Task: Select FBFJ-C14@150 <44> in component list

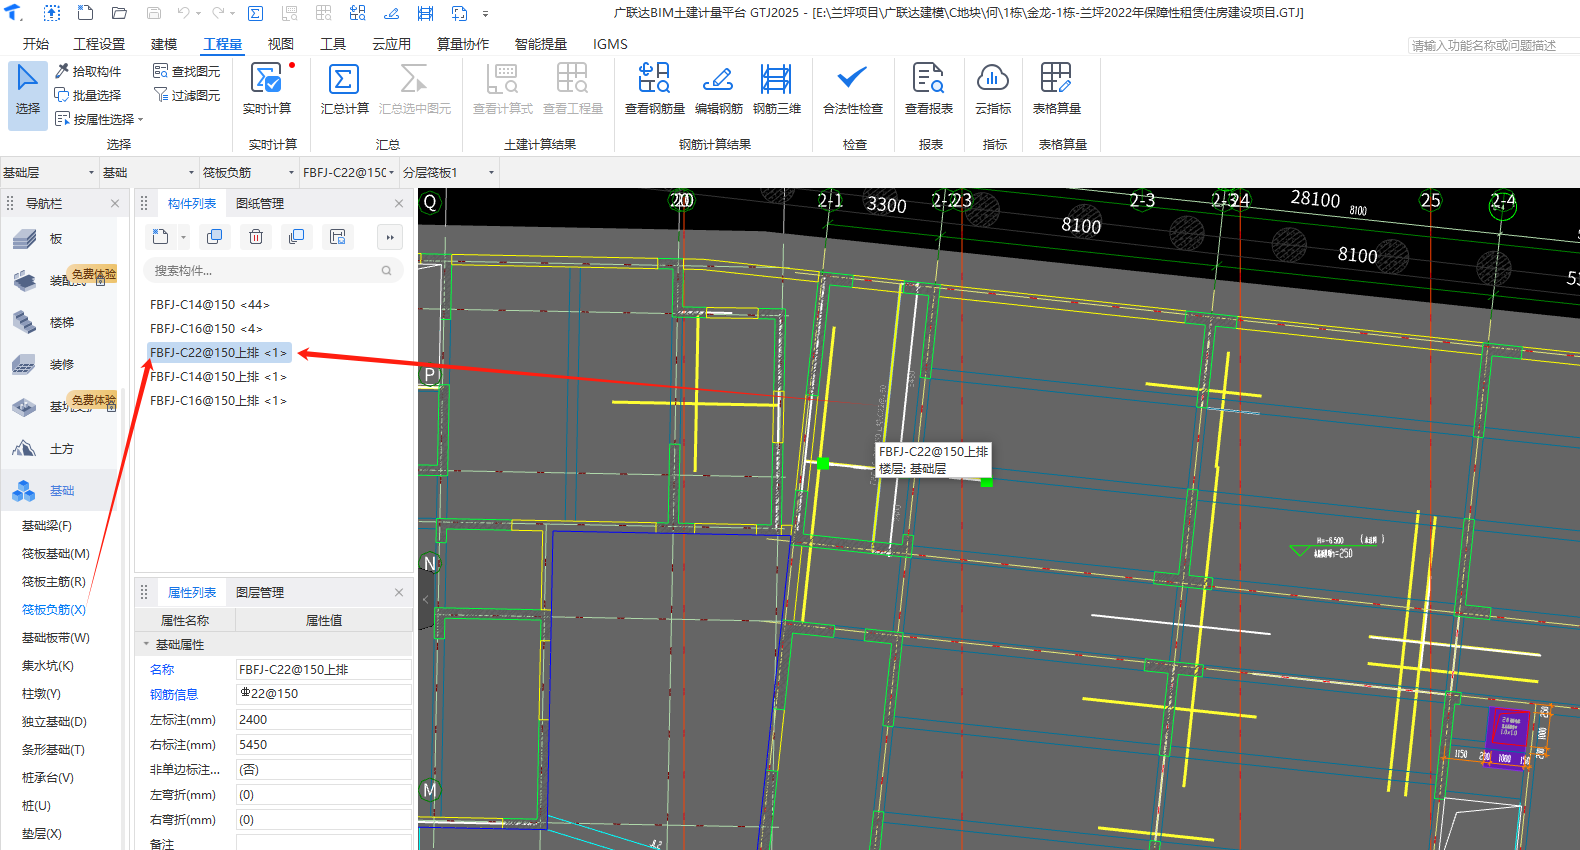Action: (209, 305)
